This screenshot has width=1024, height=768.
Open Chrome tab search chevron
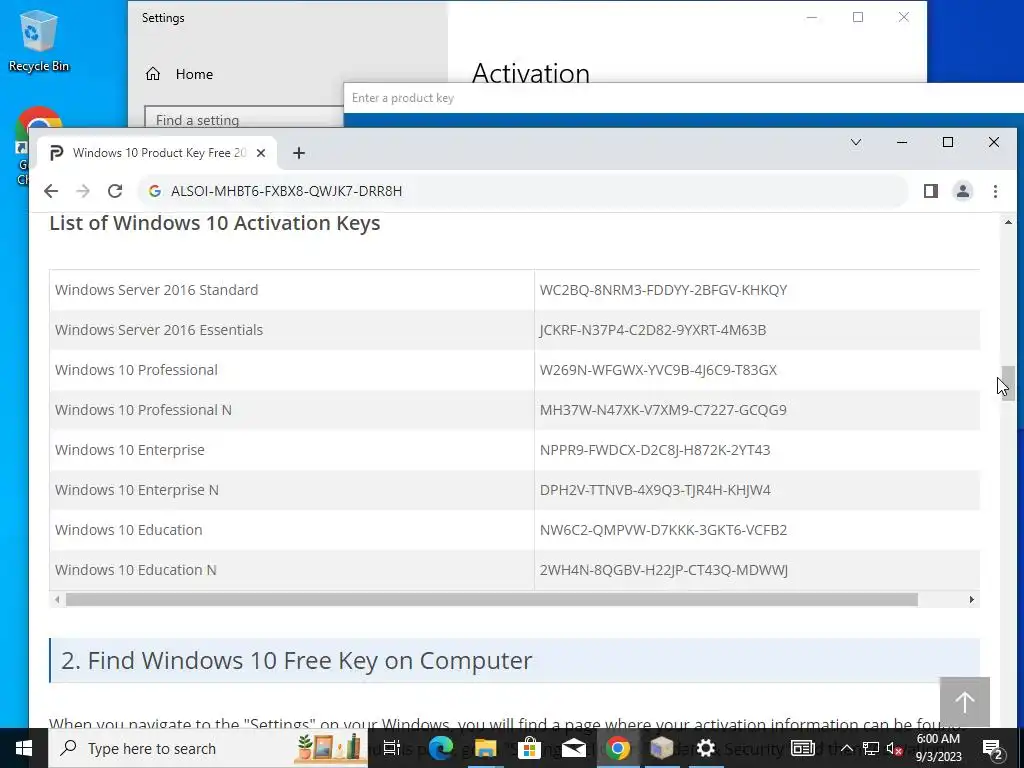coord(856,142)
